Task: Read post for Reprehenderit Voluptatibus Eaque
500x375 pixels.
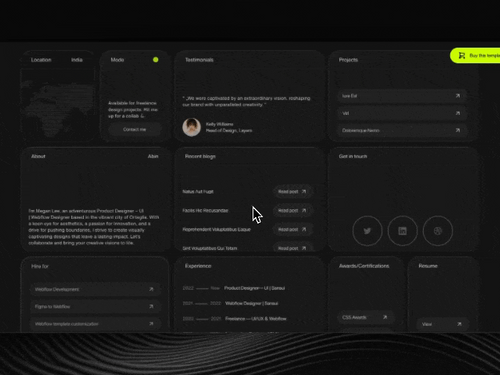Action: click(292, 229)
